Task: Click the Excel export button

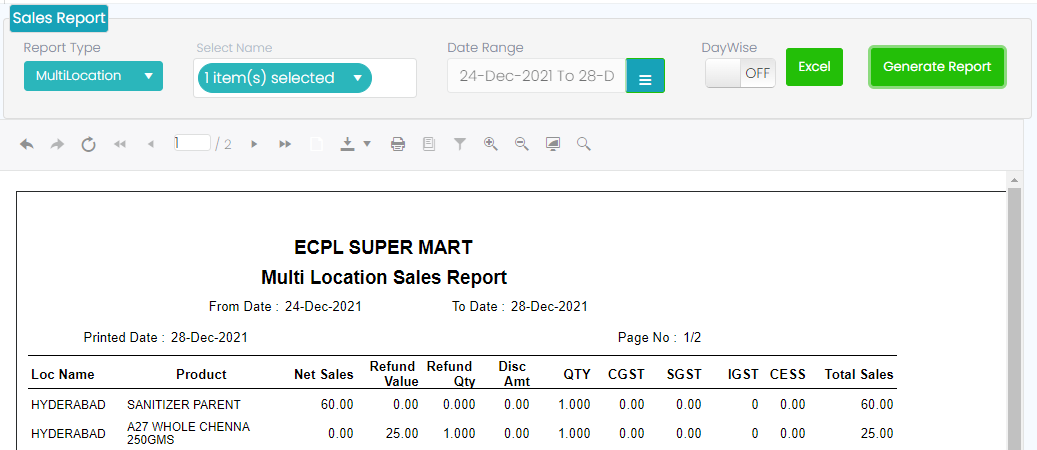Action: point(814,67)
